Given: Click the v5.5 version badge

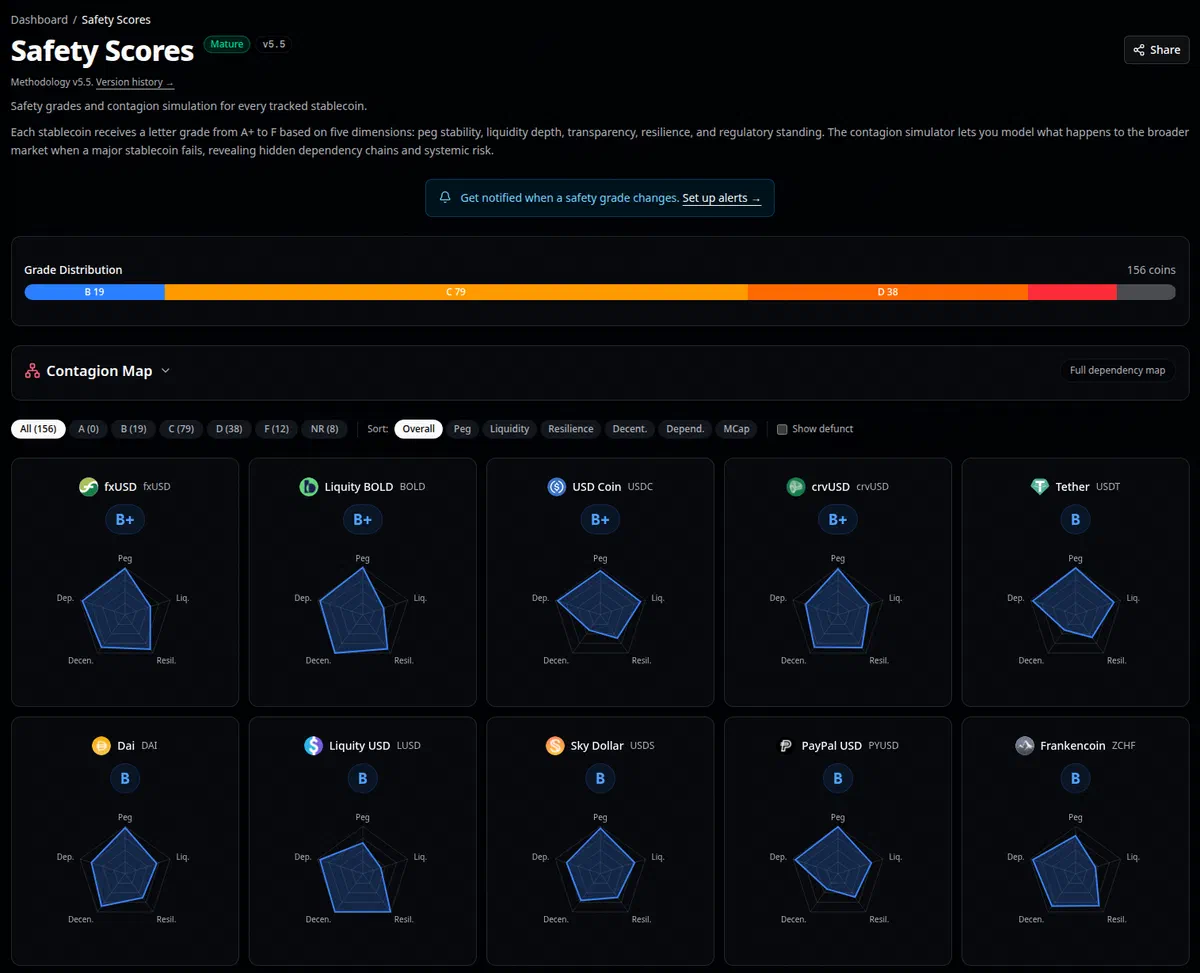Looking at the screenshot, I should click(274, 44).
